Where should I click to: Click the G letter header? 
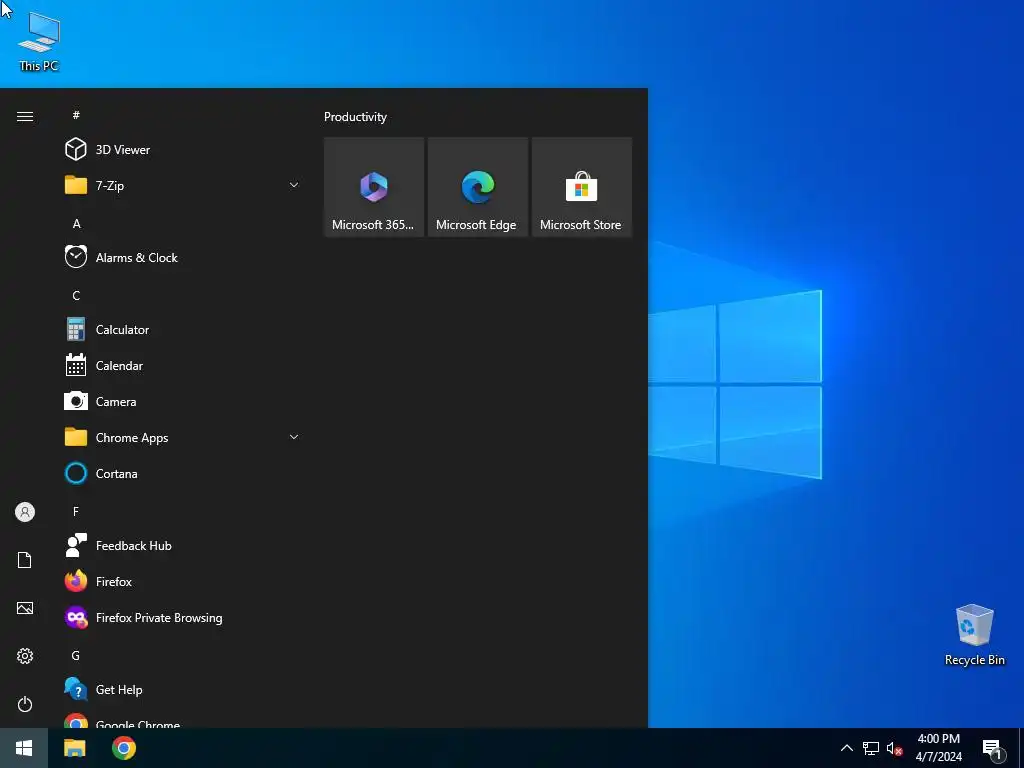(76, 655)
